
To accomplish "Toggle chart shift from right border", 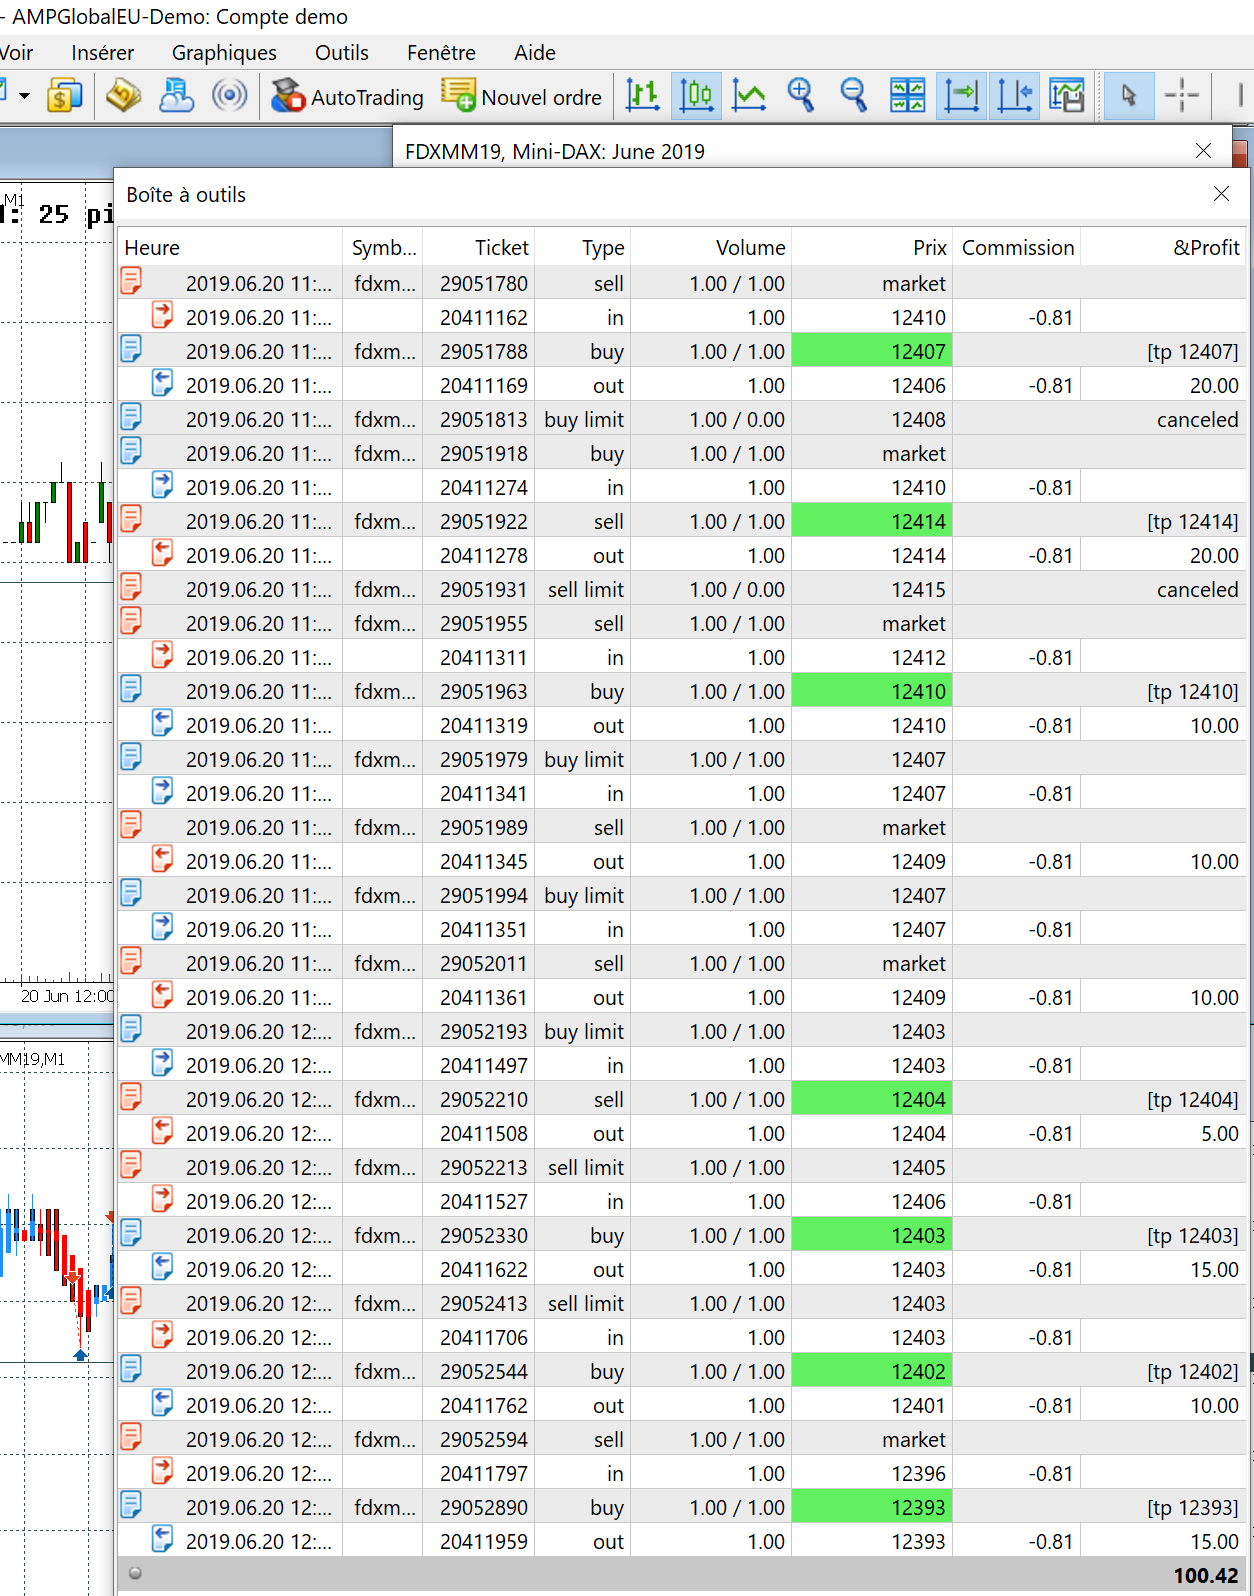I will (x=1014, y=96).
